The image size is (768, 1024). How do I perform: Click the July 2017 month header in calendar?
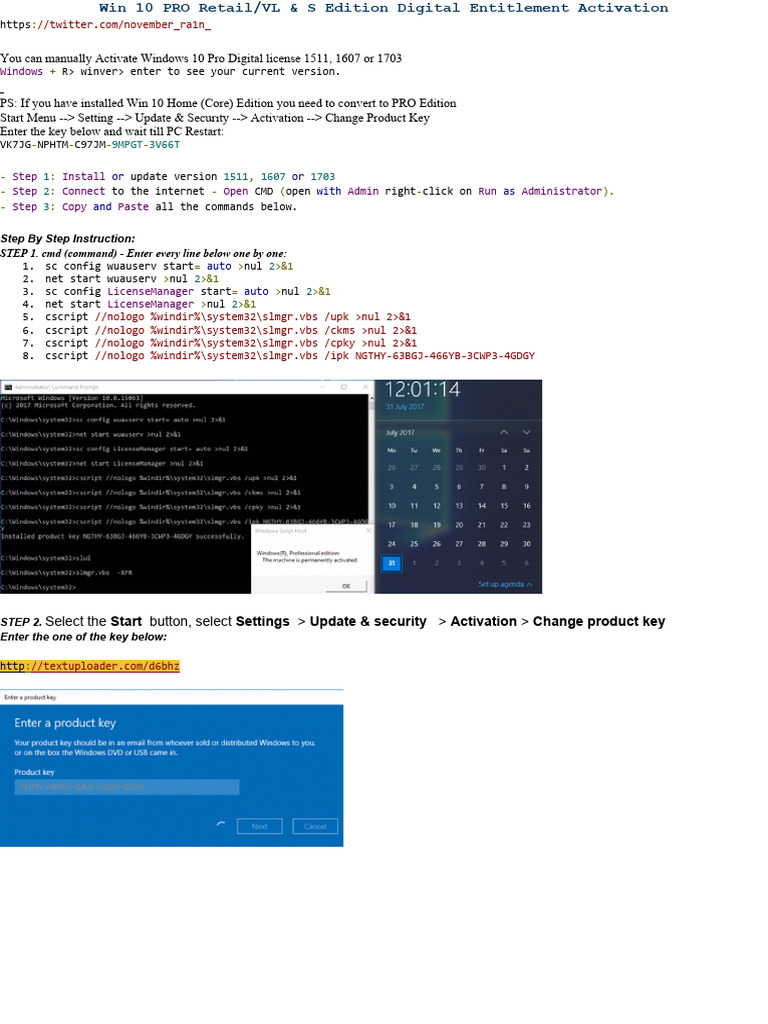(x=400, y=432)
